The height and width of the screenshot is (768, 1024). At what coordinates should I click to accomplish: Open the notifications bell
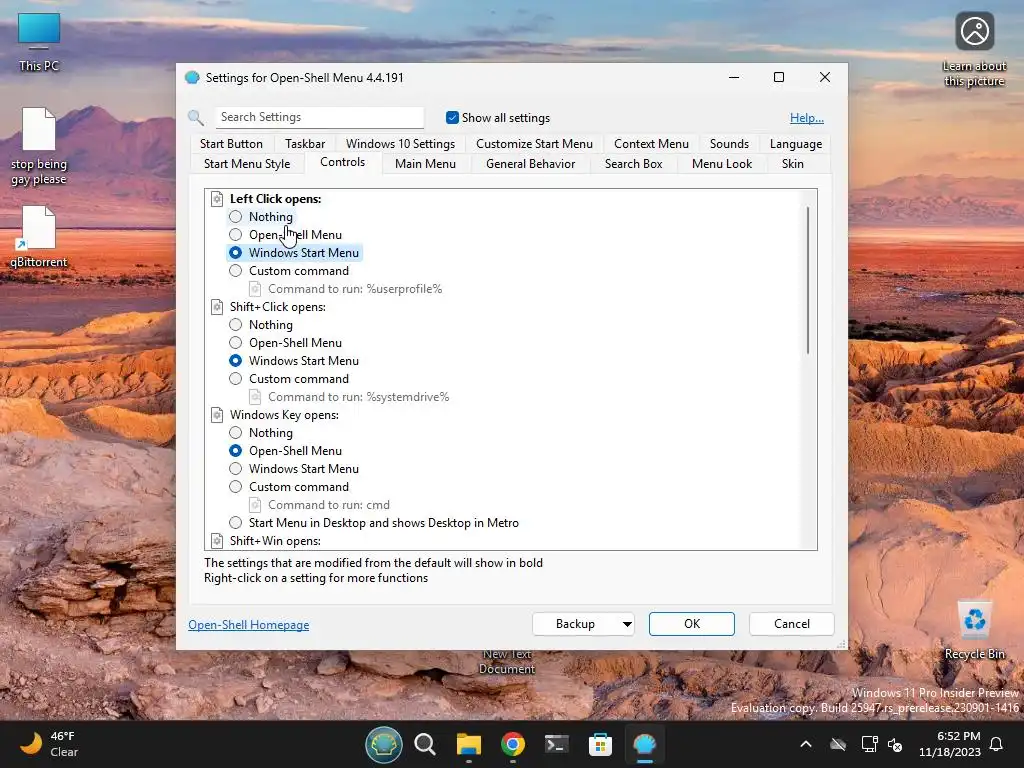point(997,744)
